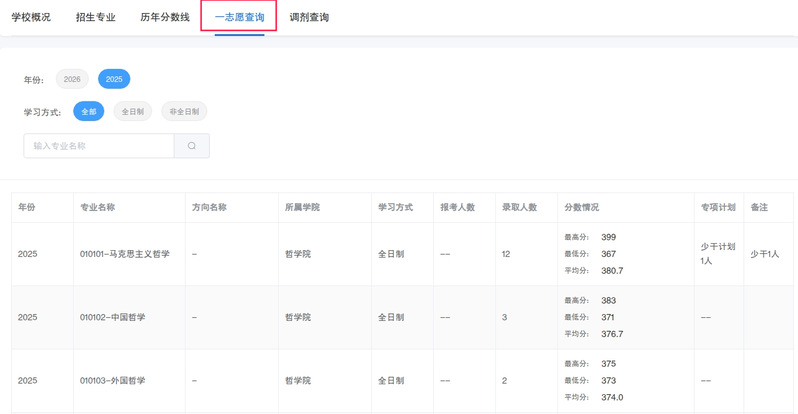Go to the 调剂查询 tab

[x=308, y=17]
